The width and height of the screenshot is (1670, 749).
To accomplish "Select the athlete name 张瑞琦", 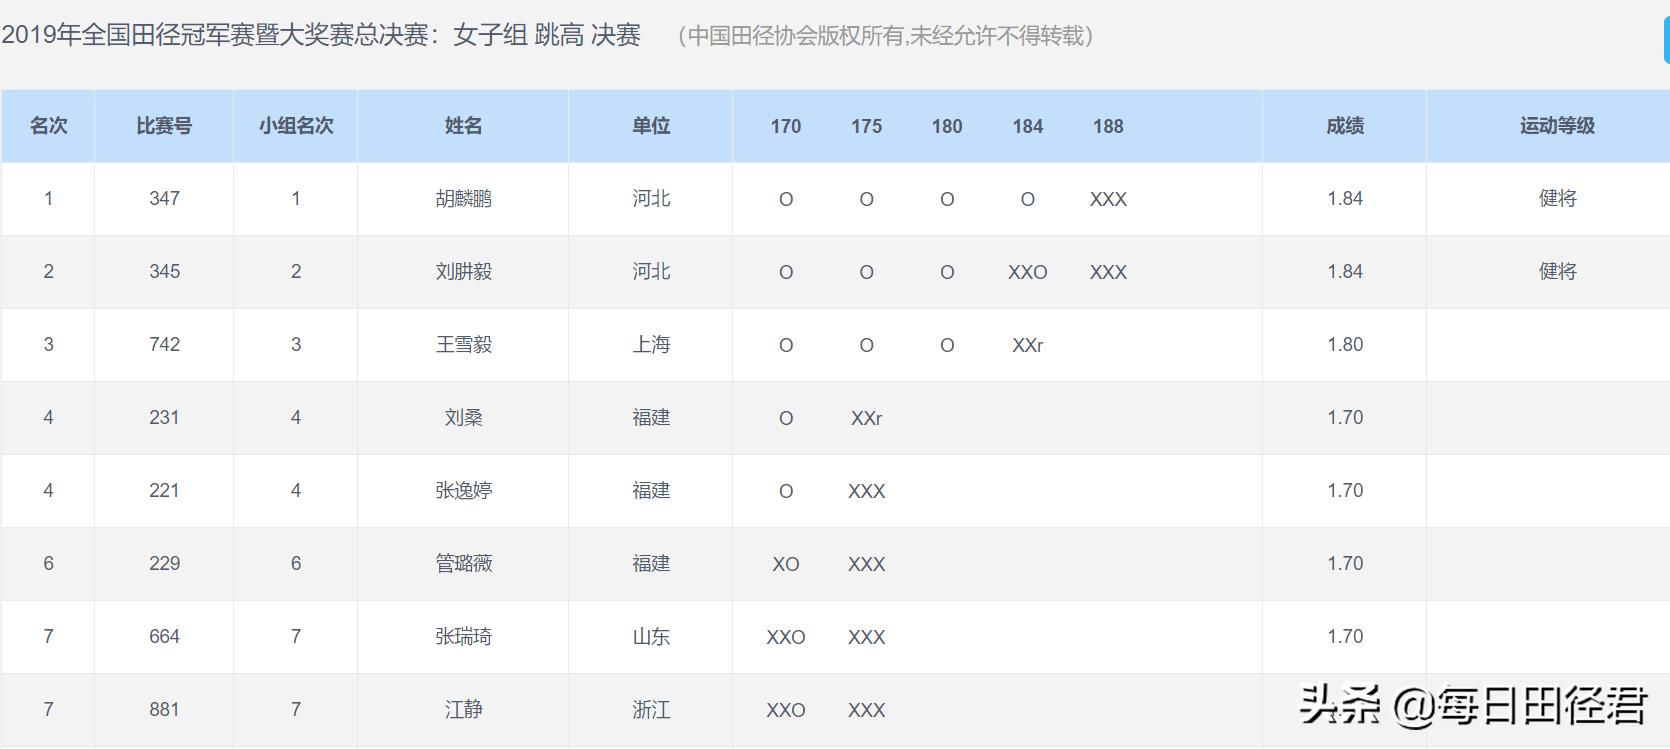I will [x=463, y=637].
